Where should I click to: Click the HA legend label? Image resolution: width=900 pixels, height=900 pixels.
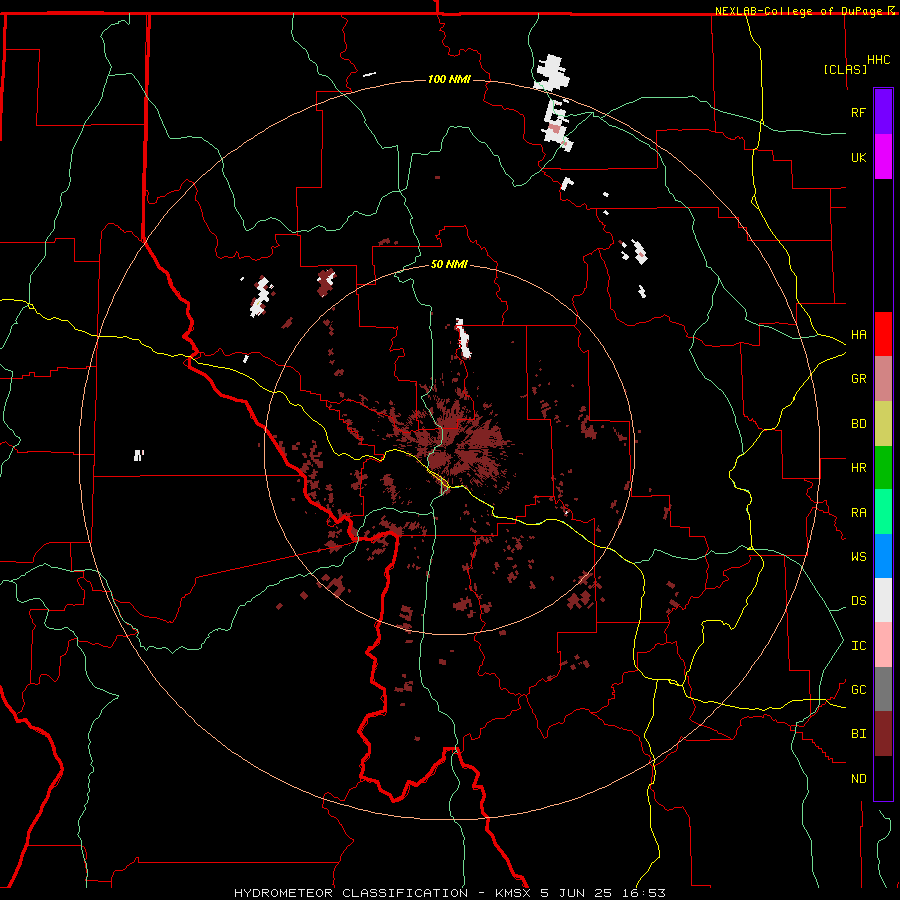coord(858,335)
